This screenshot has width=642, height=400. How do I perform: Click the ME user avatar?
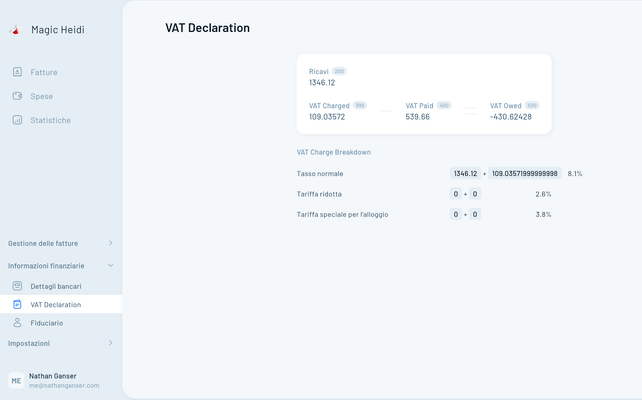click(16, 380)
